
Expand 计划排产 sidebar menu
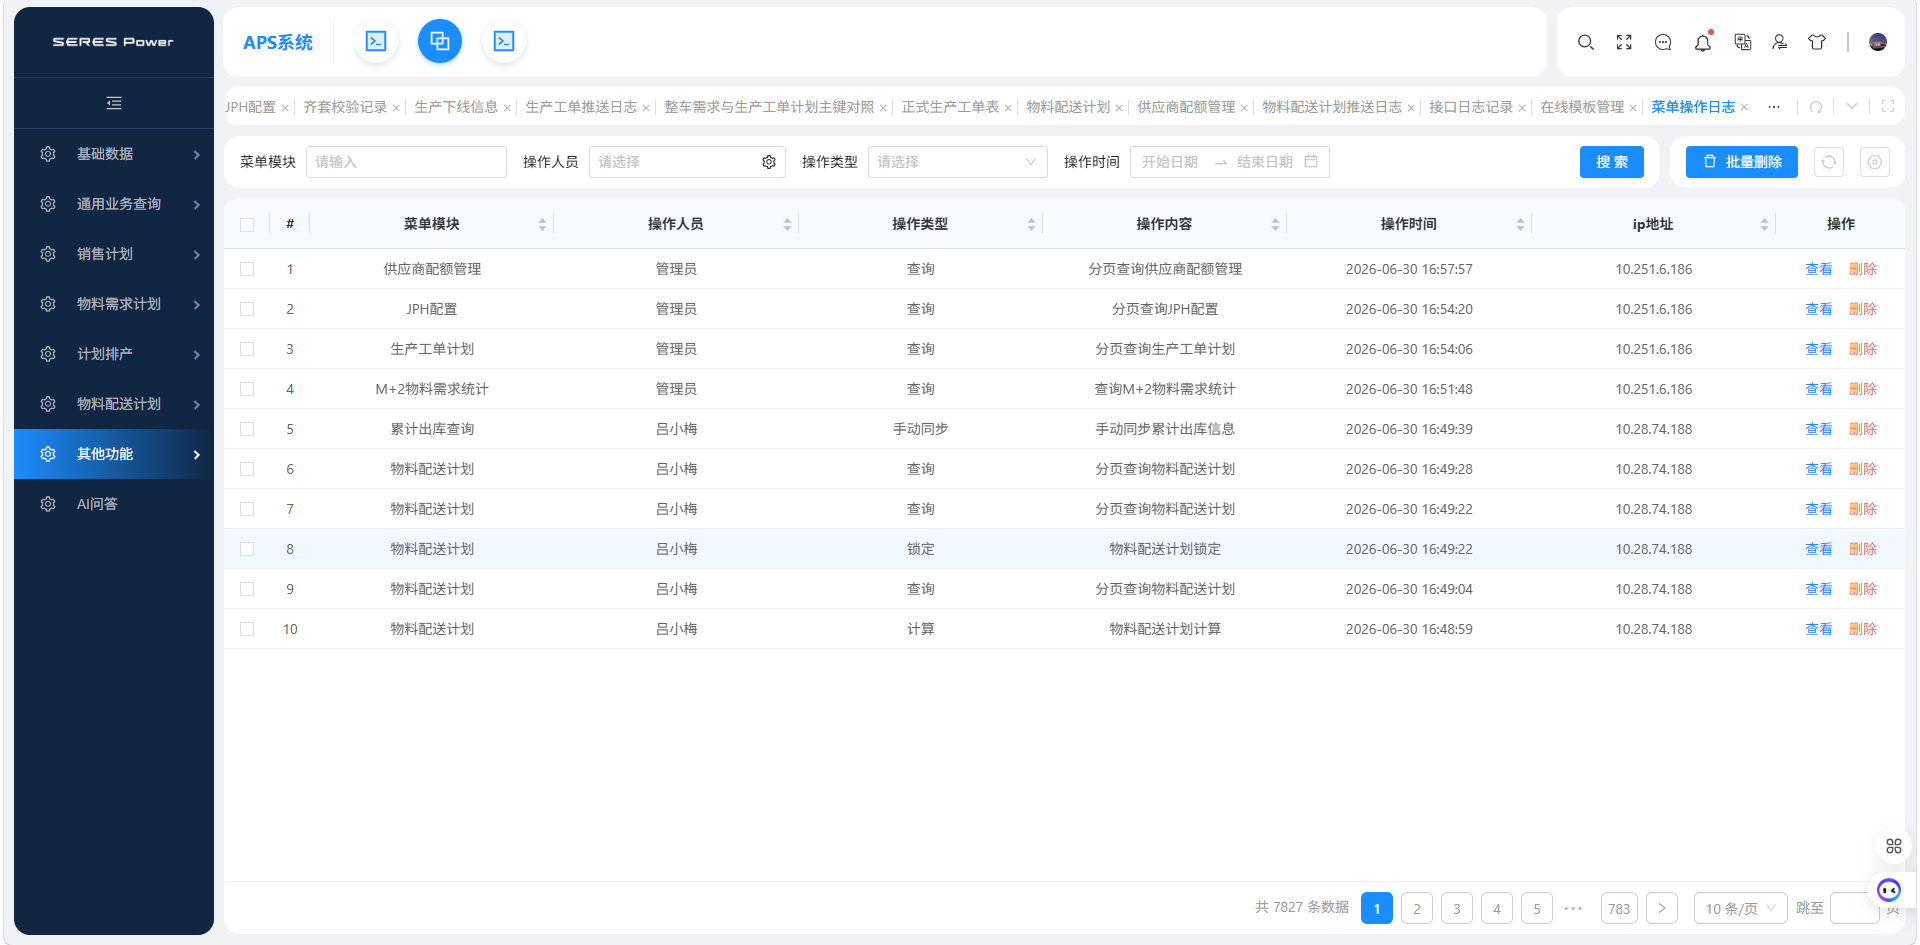coord(114,354)
